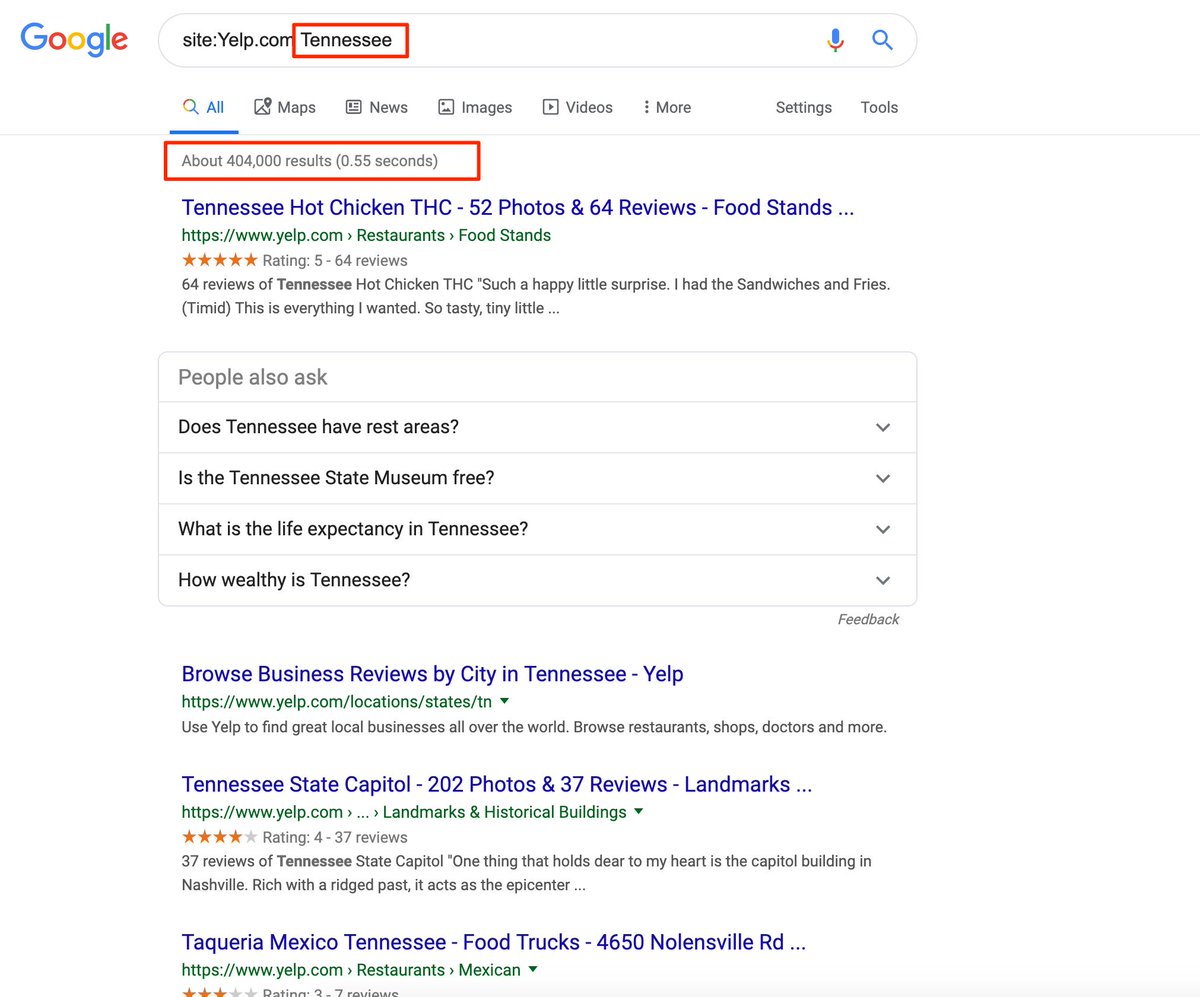The image size is (1200, 997).
Task: Open the More search options menu
Action: pyautogui.click(x=667, y=107)
